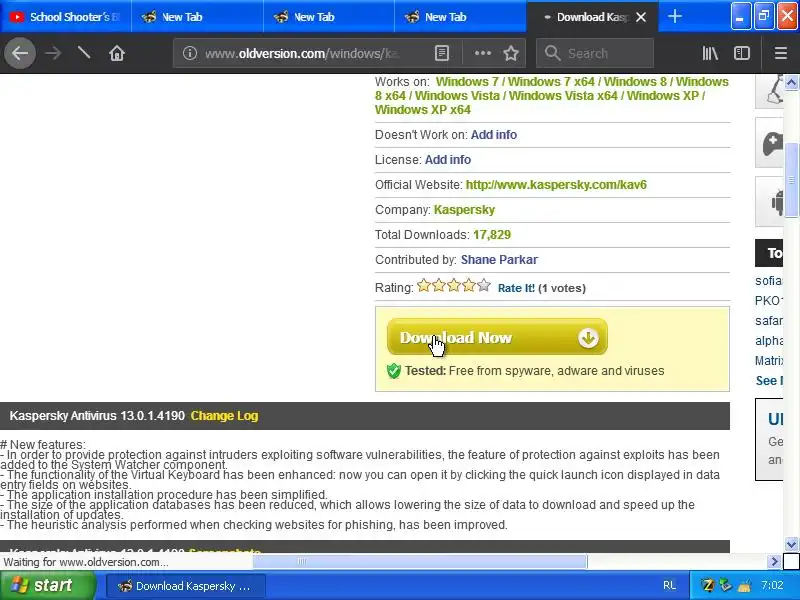800x600 pixels.
Task: Click the Z tray icon
Action: tap(708, 585)
